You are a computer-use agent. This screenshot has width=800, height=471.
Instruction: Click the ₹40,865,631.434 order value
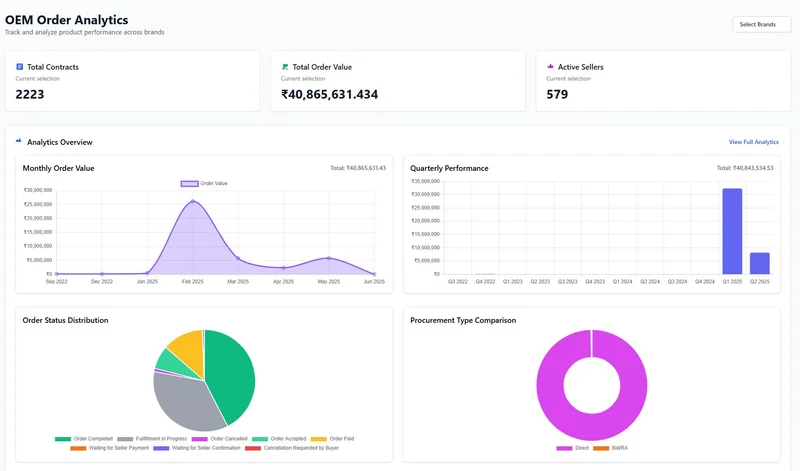(330, 94)
